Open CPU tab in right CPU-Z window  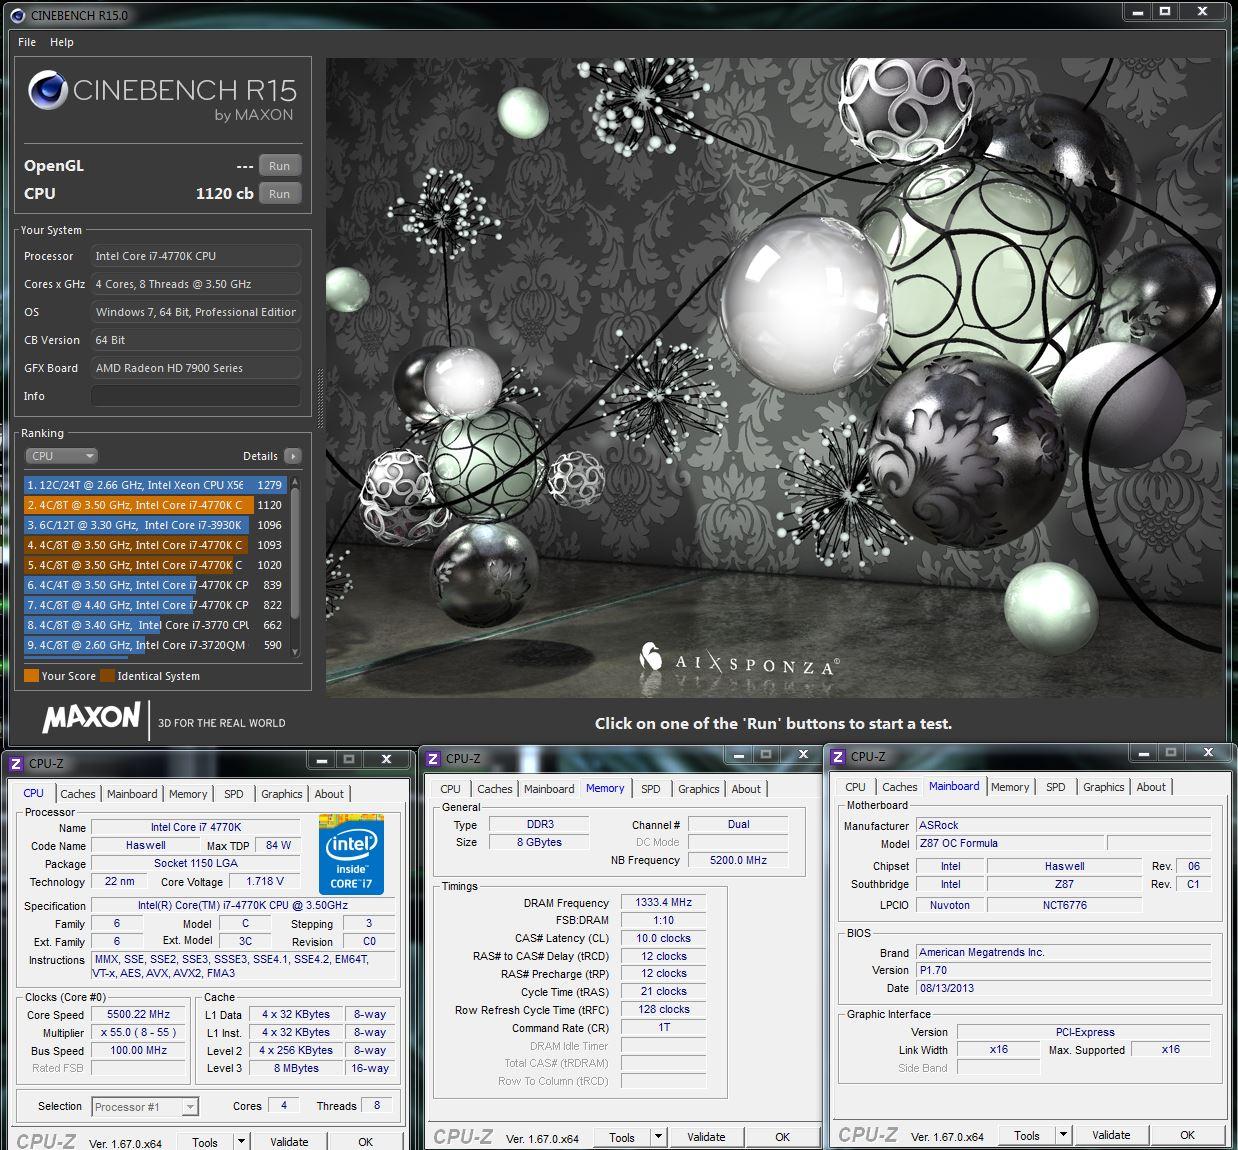856,787
